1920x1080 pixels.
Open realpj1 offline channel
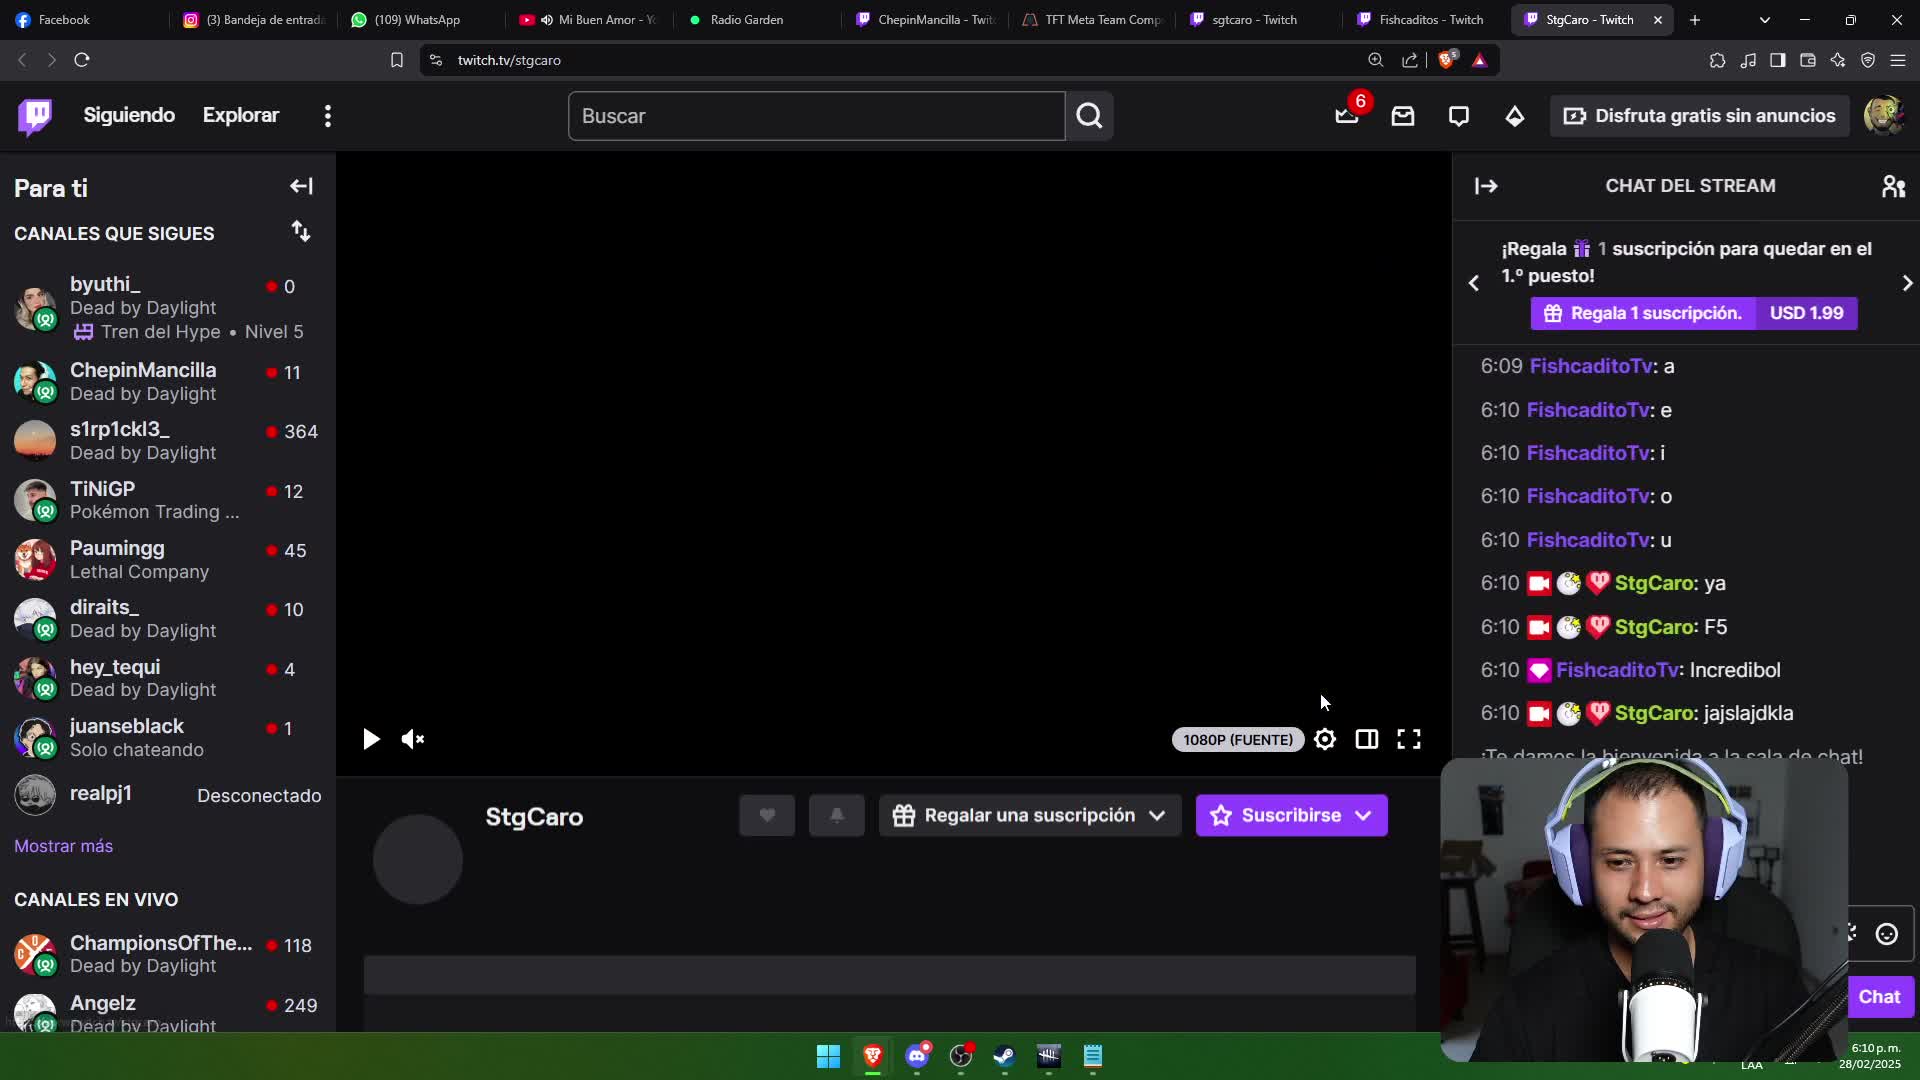pos(168,795)
